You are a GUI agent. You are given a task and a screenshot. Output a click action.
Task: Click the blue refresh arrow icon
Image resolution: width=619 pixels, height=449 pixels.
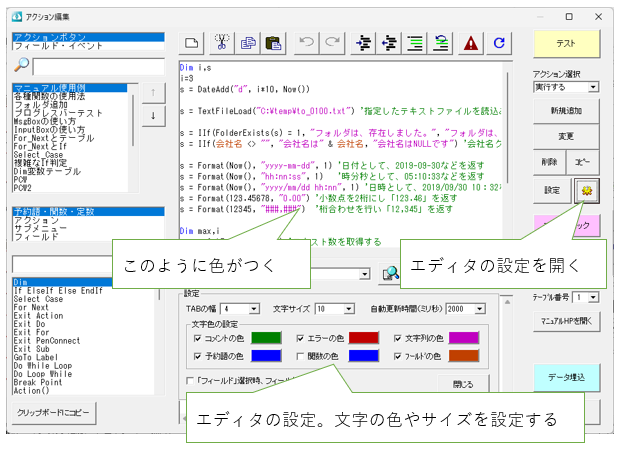coord(498,43)
